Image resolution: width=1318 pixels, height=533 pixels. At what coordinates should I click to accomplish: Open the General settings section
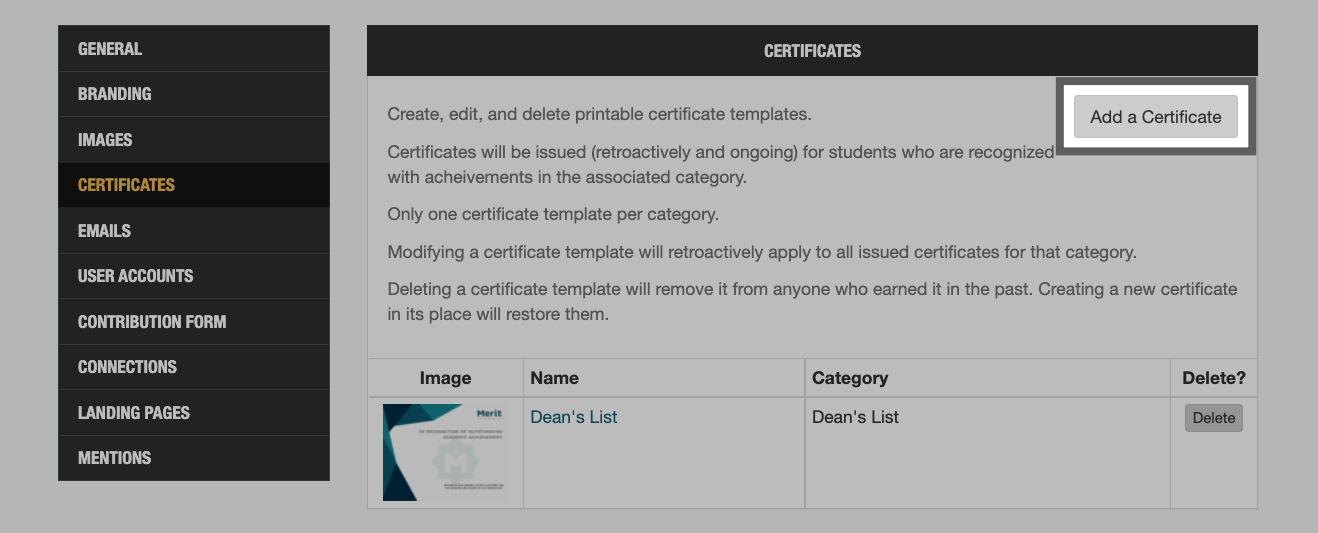point(110,49)
